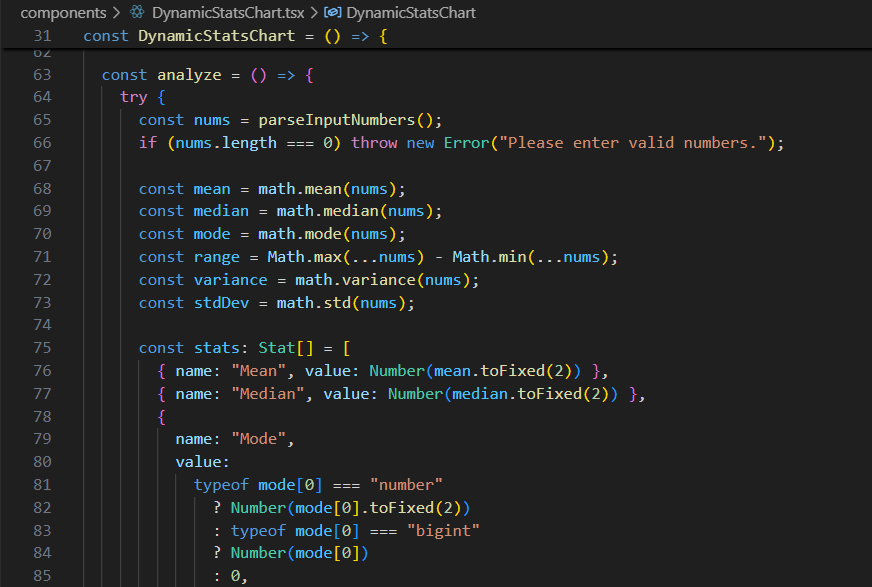Click 'value:' on line 80
The image size is (872, 587).
[x=202, y=462]
